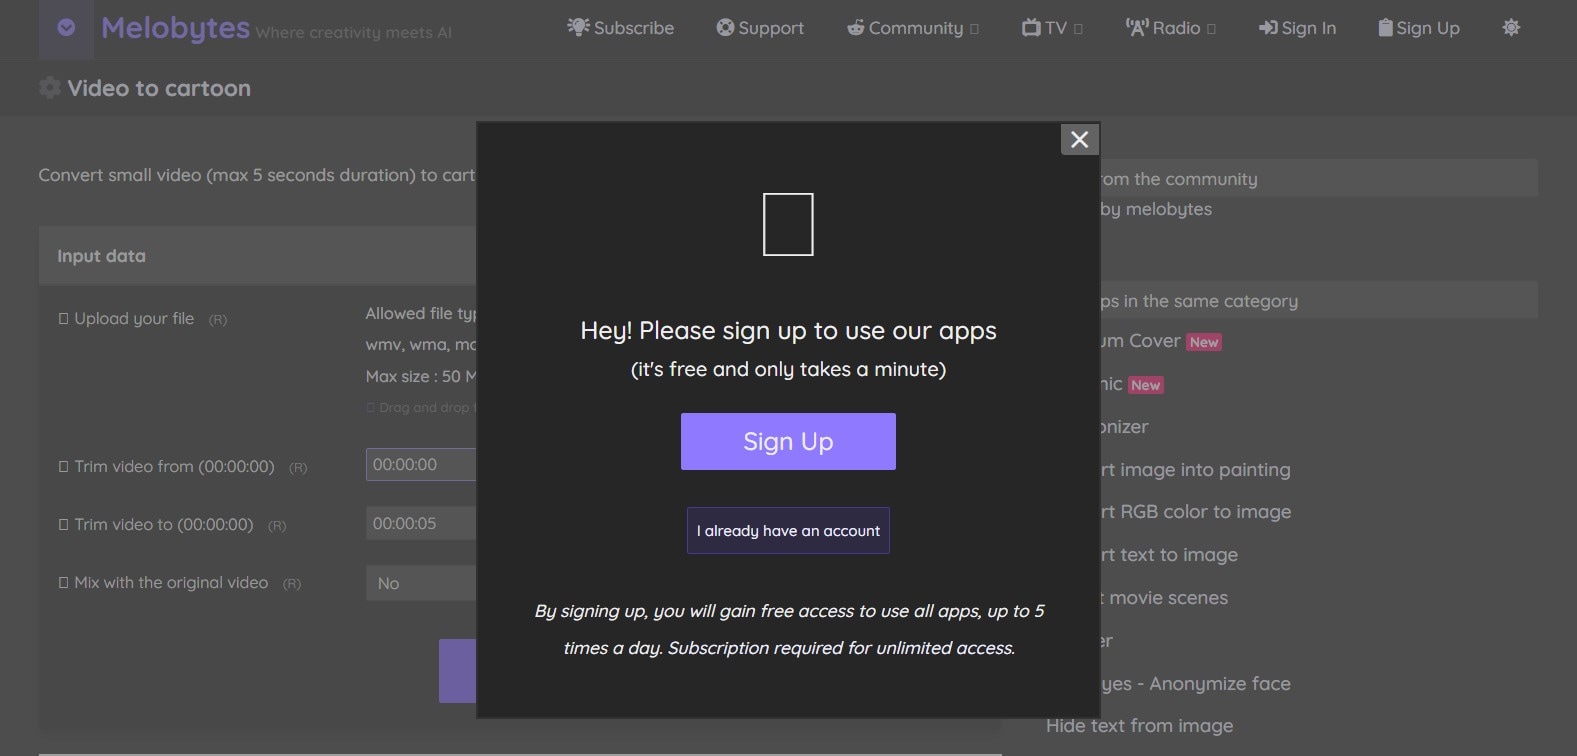
Task: Expand the Radio dropdown menu
Action: 1170,28
